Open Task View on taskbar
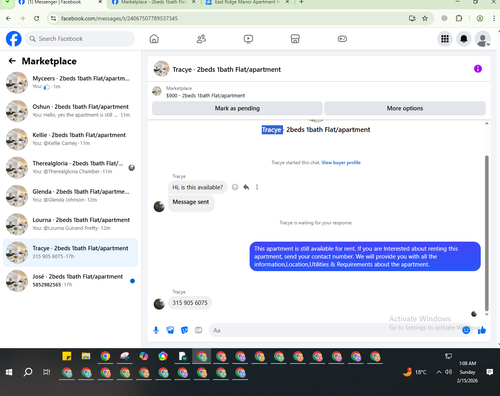Image resolution: width=500 pixels, height=396 pixels. 47,372
